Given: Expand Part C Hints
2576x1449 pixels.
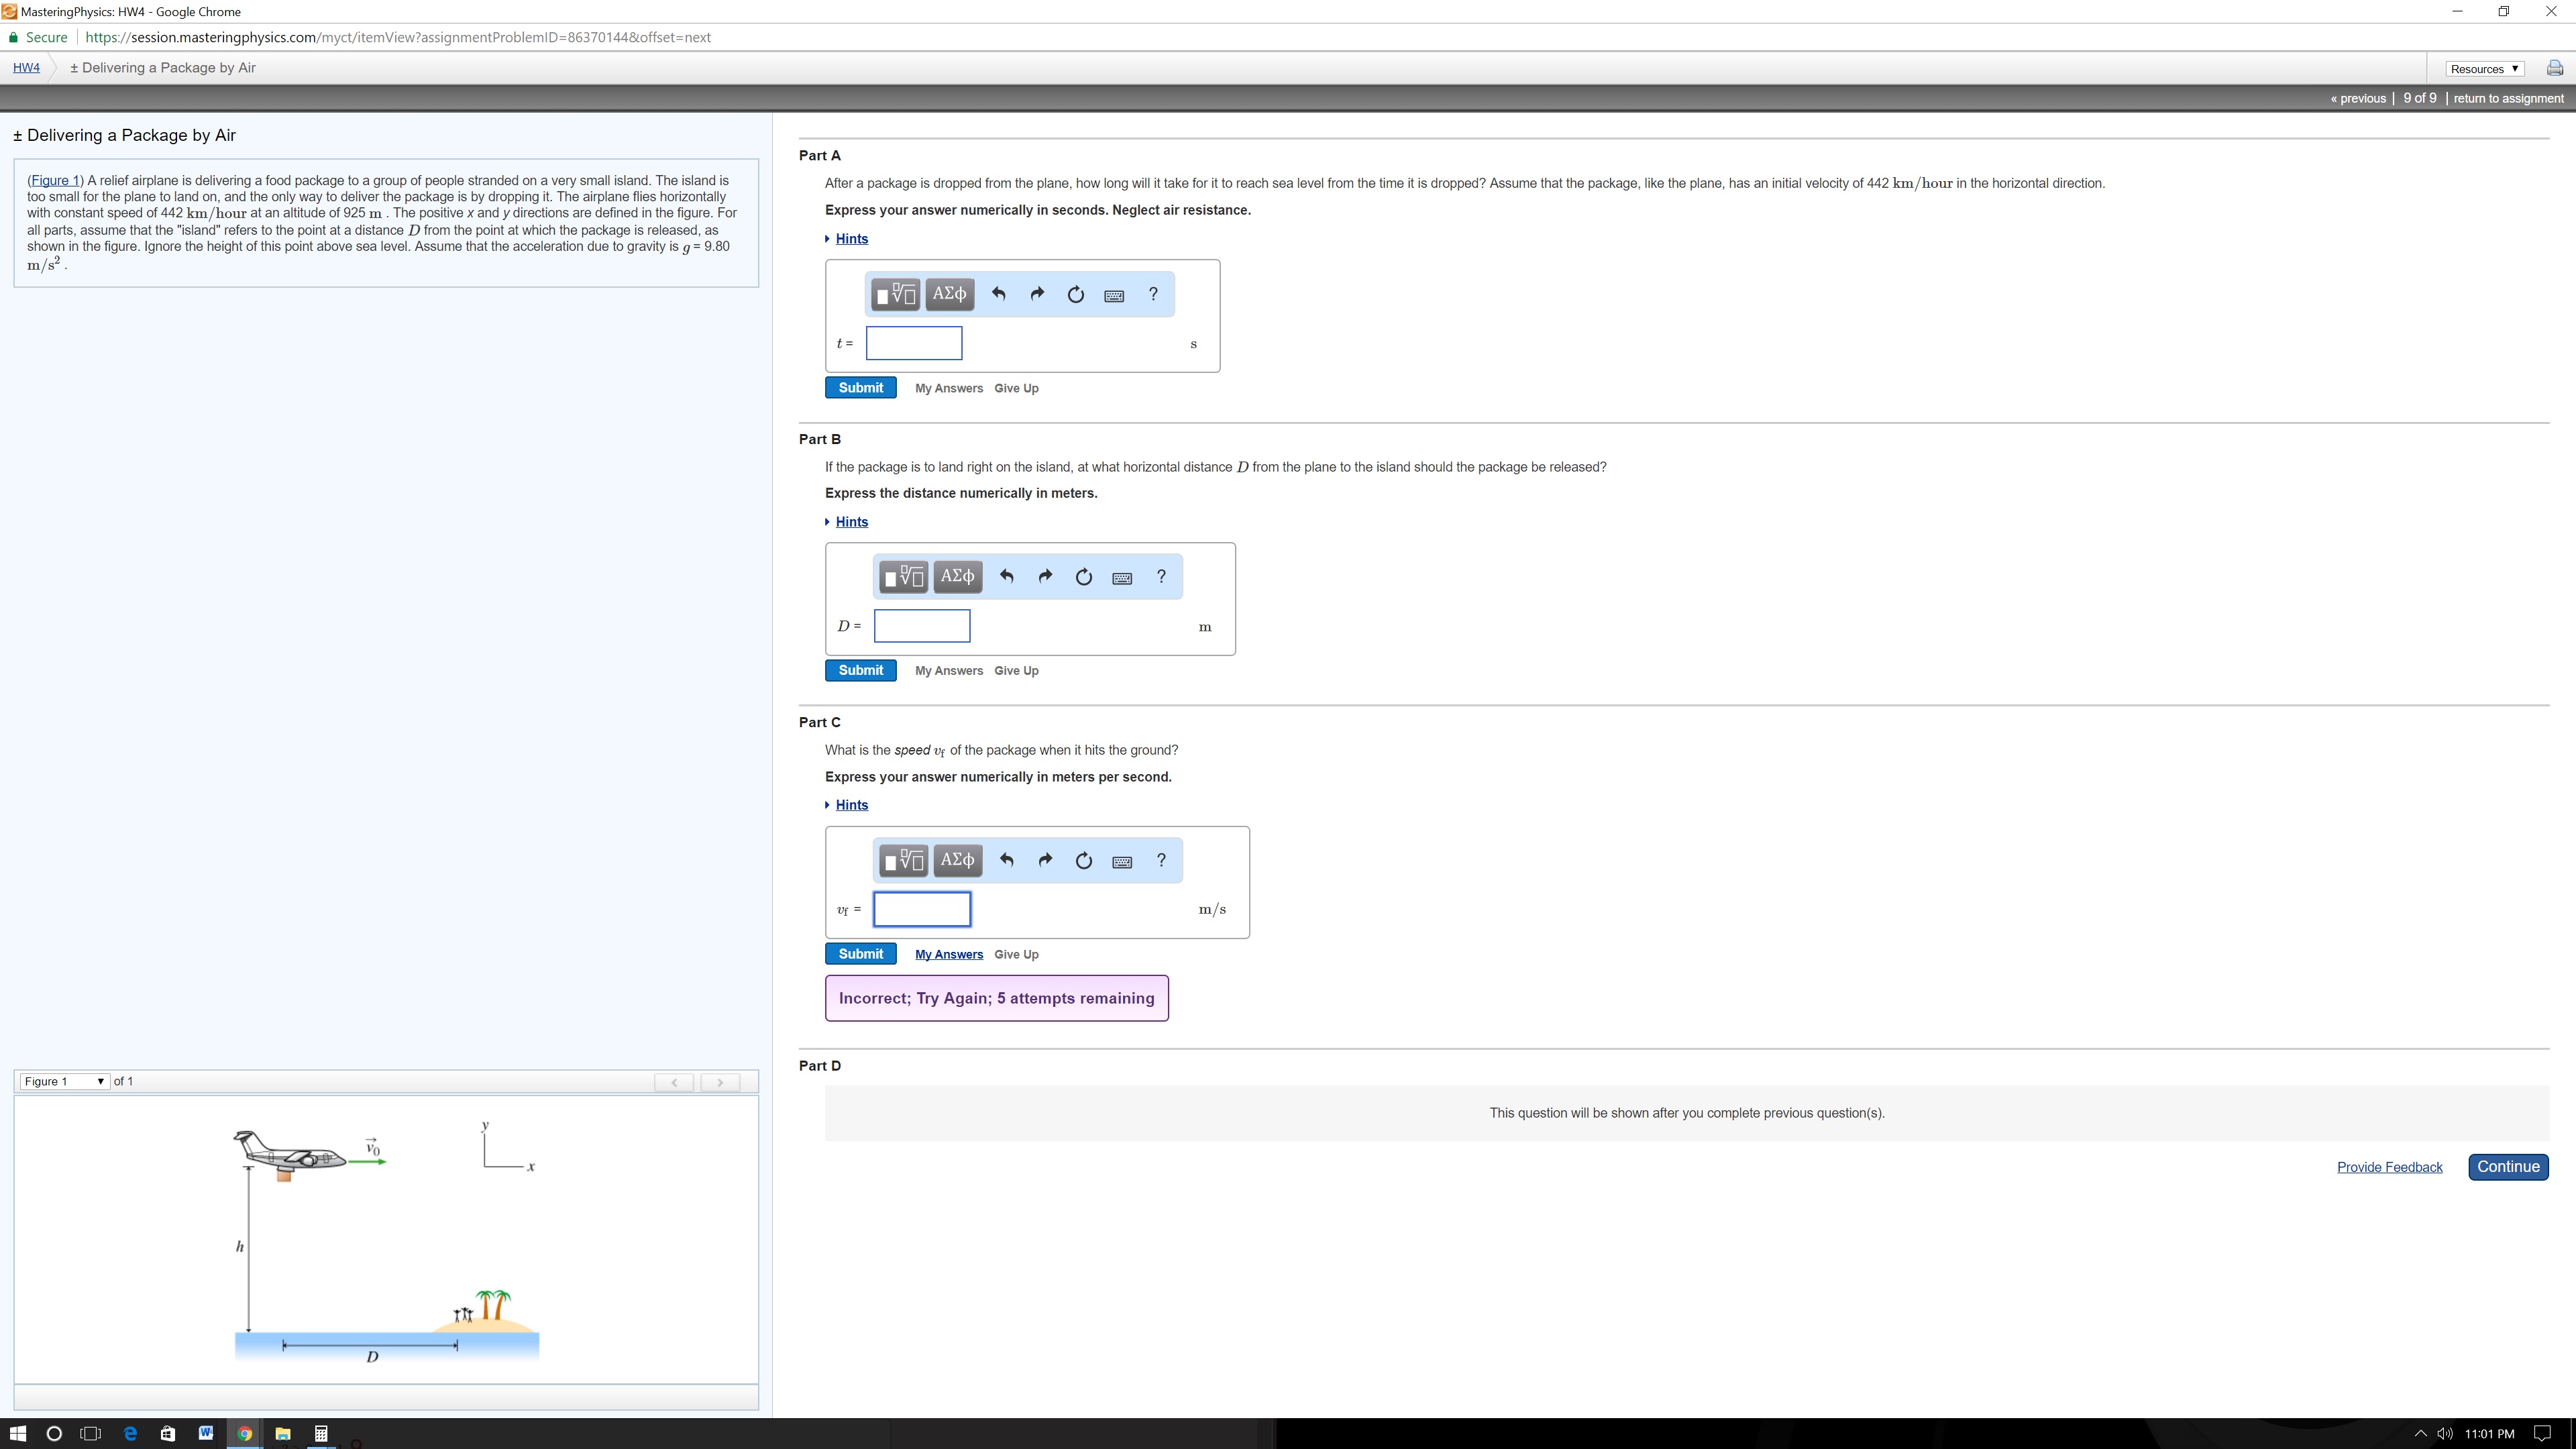Looking at the screenshot, I should point(851,805).
